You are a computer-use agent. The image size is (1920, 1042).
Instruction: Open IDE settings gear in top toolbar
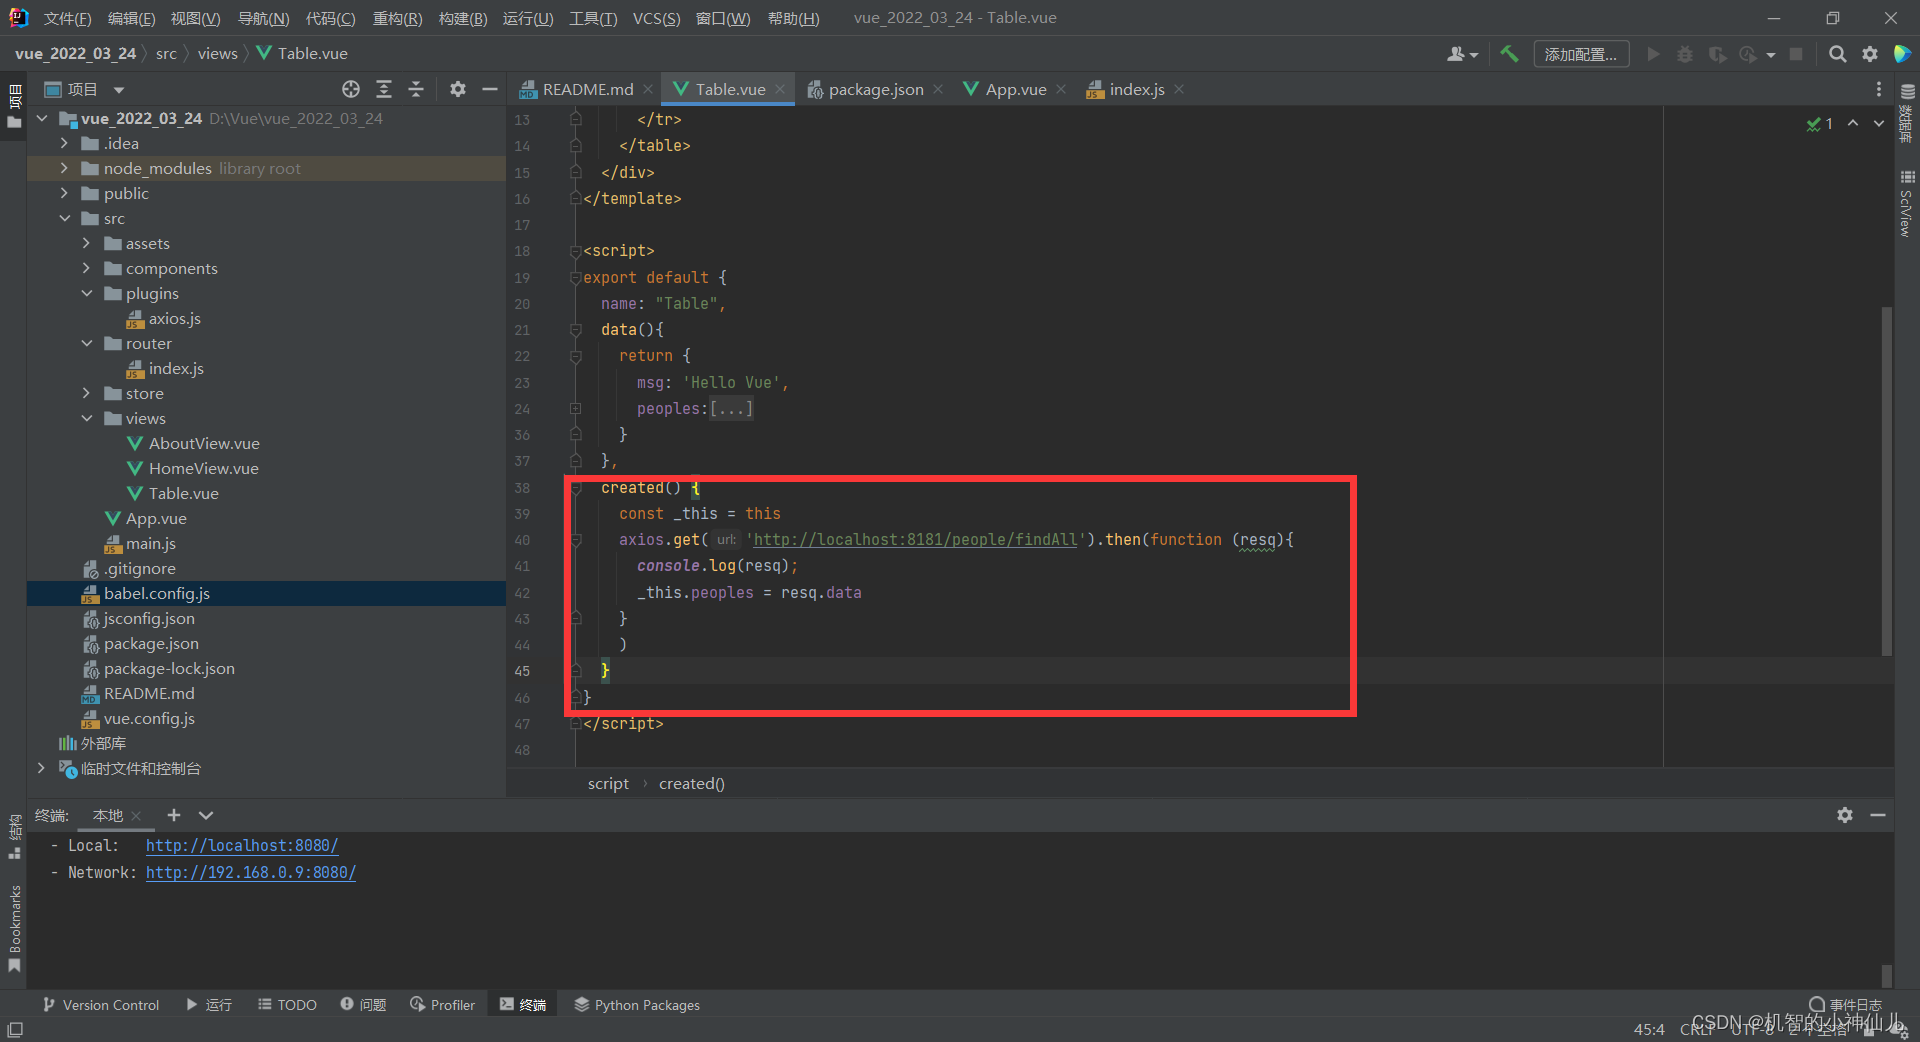click(1870, 54)
